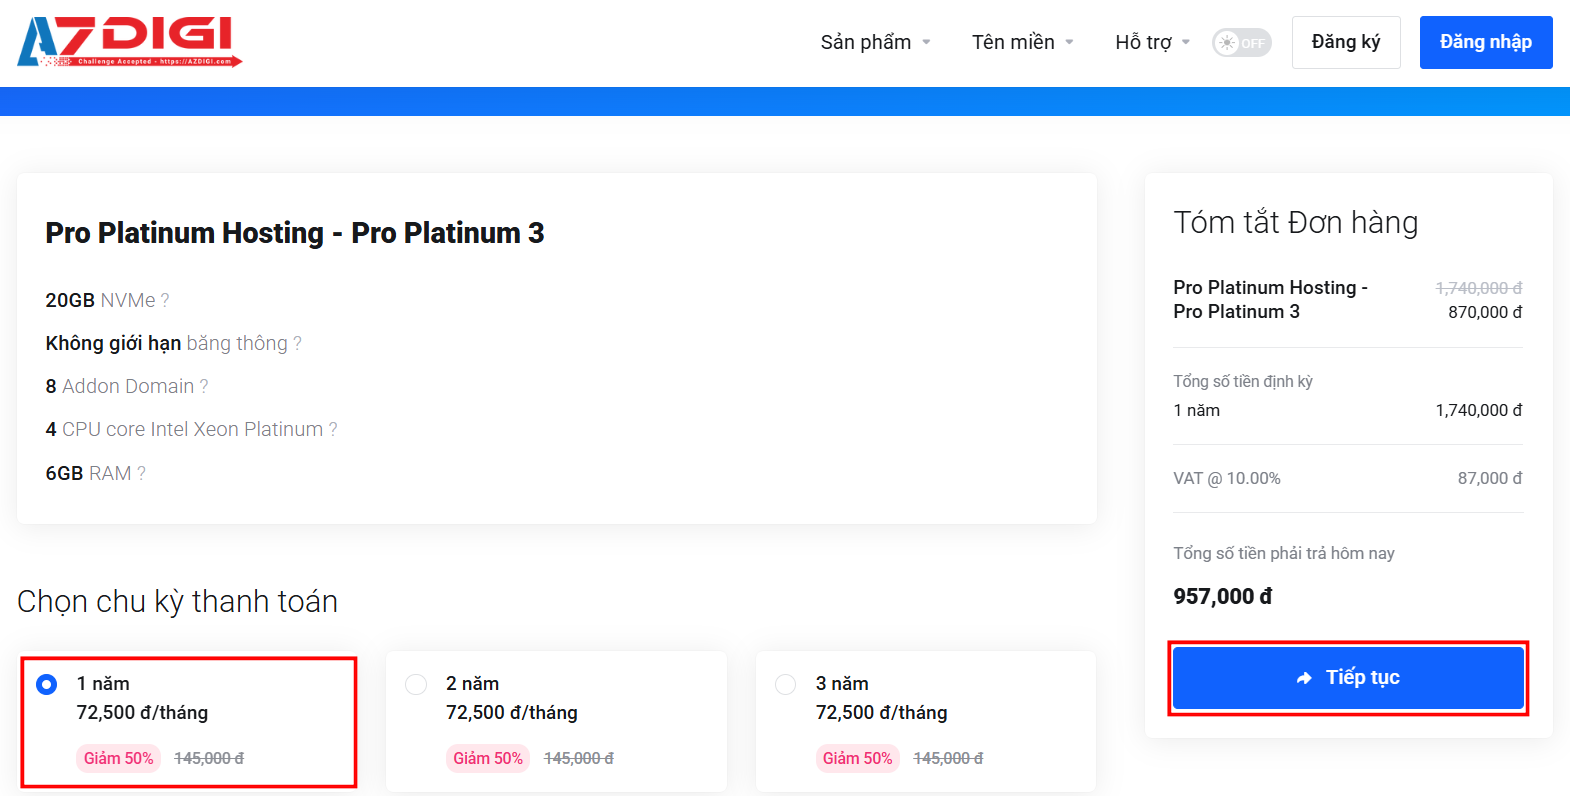Click the question mark beside Addon Domain

click(204, 387)
